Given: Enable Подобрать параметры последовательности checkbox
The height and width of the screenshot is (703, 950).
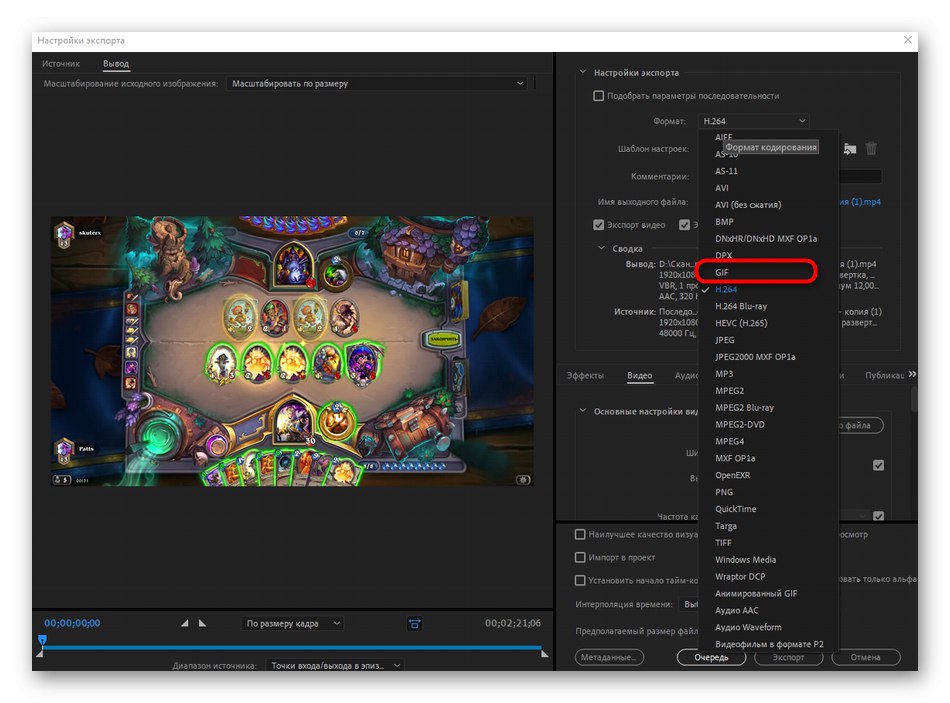Looking at the screenshot, I should (599, 96).
